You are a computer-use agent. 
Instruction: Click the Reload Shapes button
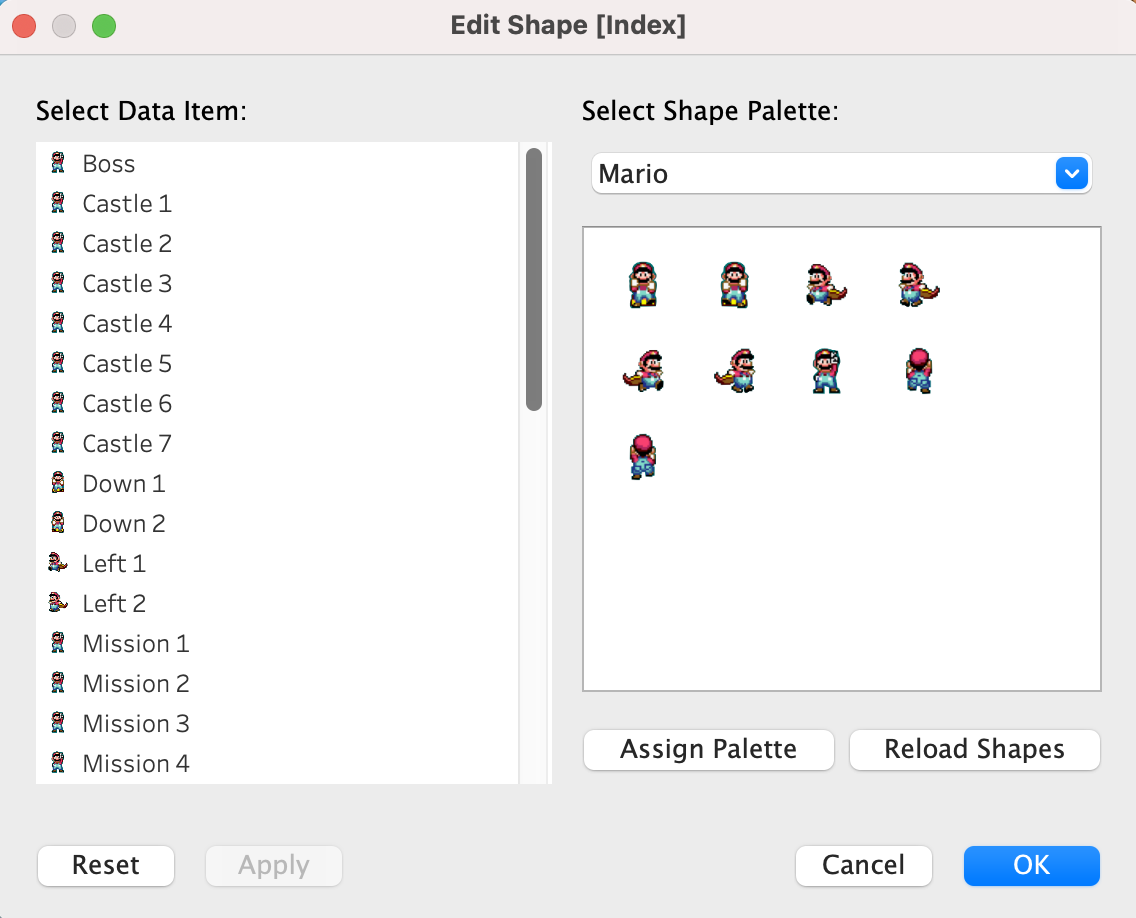point(973,749)
